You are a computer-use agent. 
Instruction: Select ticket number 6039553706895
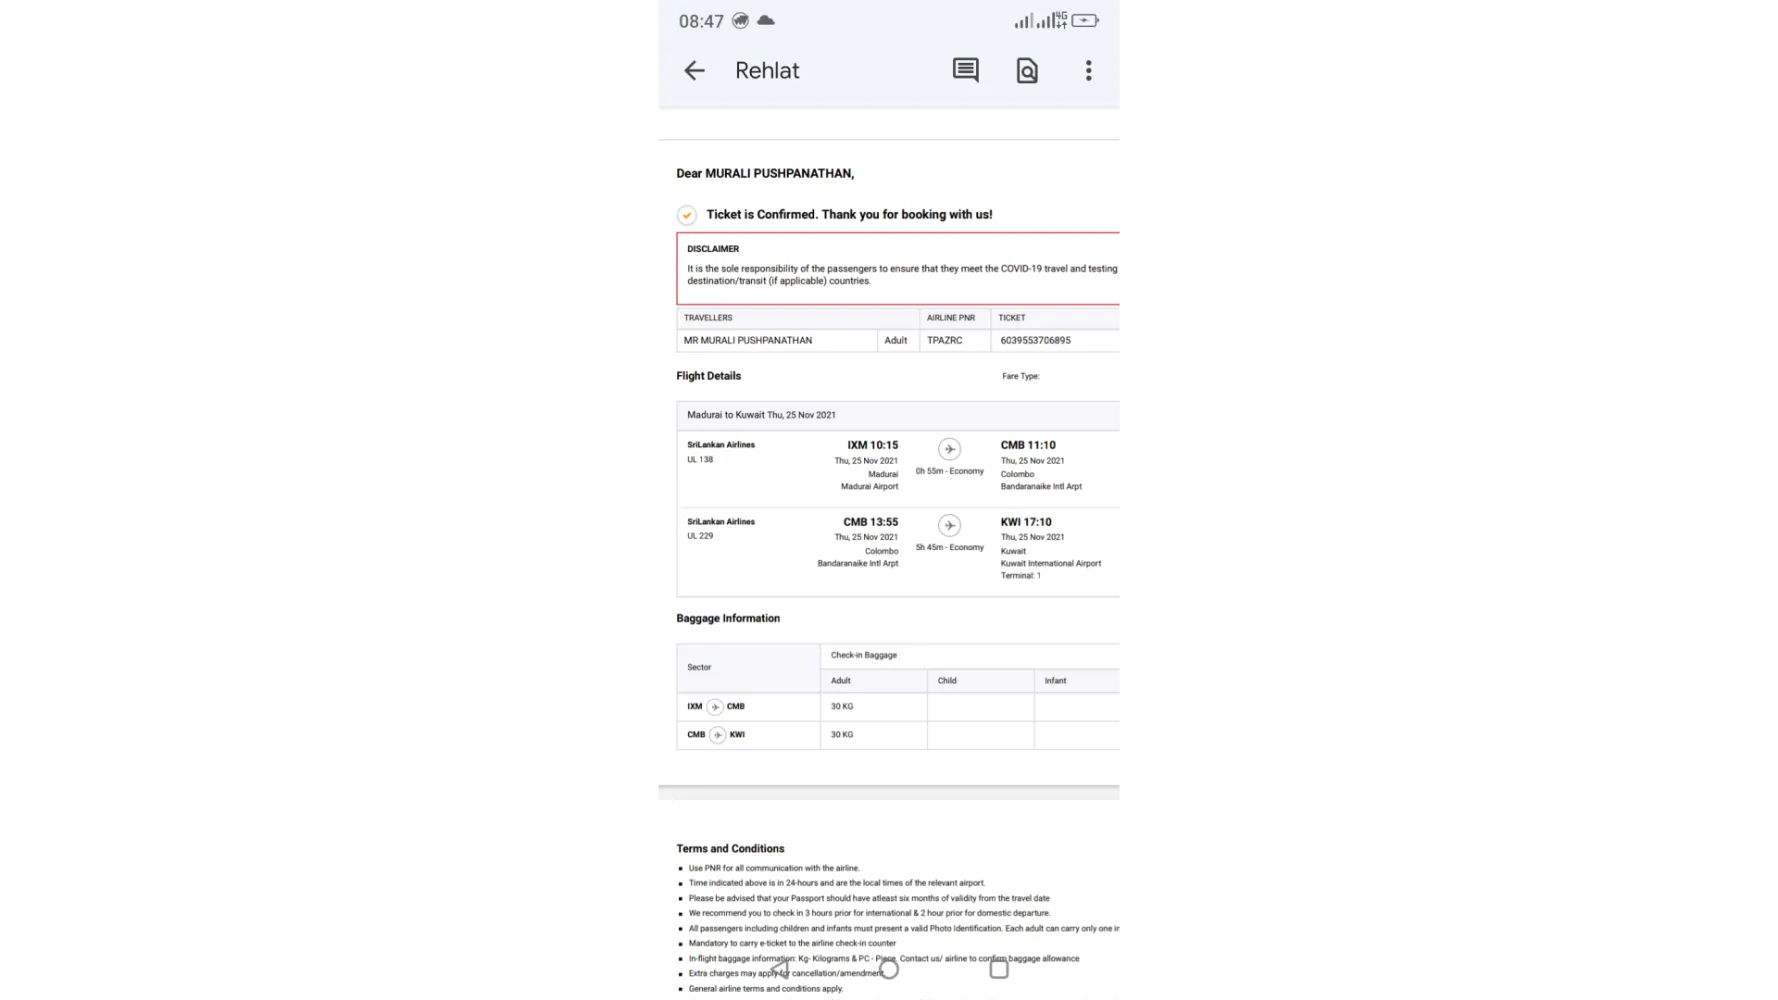point(1035,341)
